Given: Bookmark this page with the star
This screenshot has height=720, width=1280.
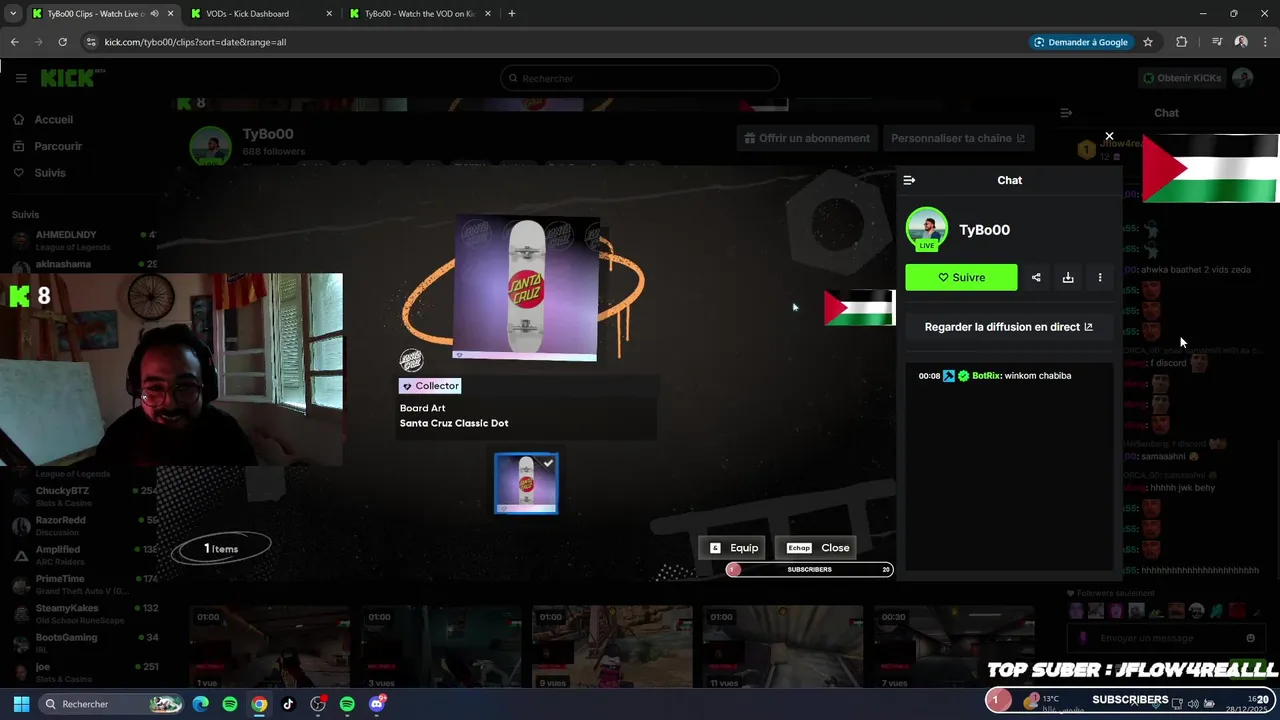Looking at the screenshot, I should pyautogui.click(x=1148, y=42).
